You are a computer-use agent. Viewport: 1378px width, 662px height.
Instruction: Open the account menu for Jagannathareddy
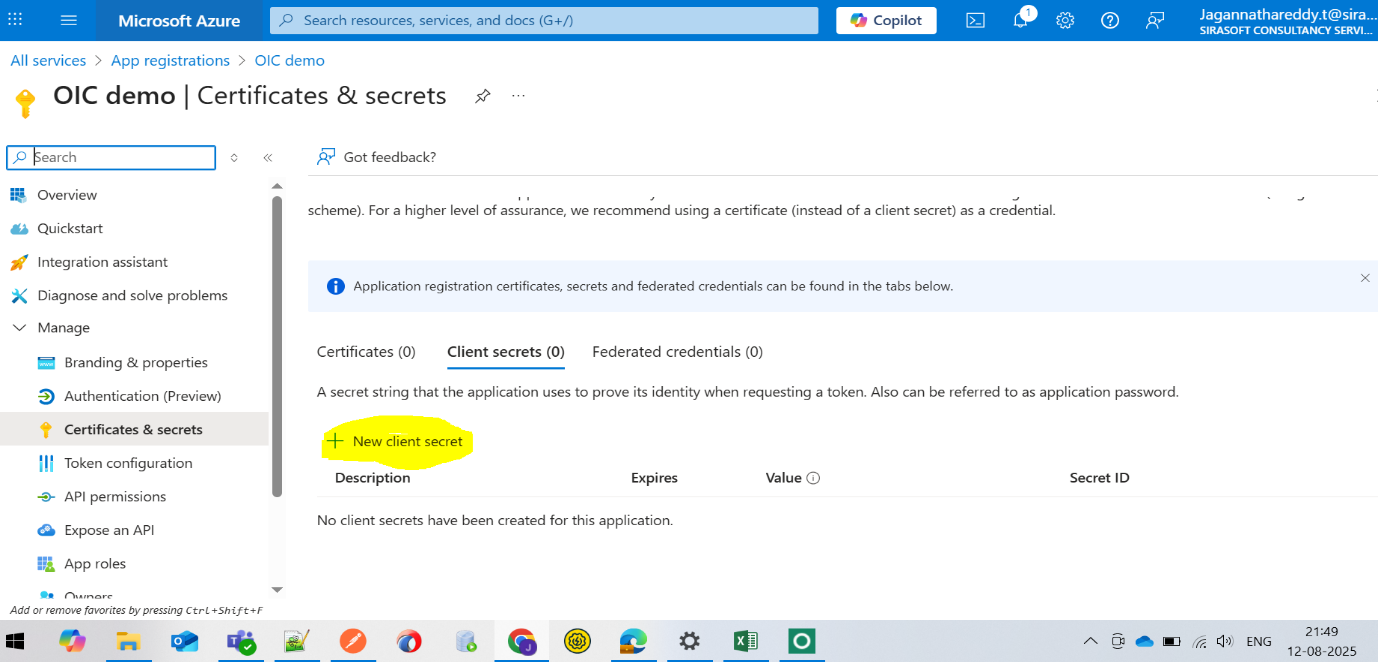[1285, 20]
